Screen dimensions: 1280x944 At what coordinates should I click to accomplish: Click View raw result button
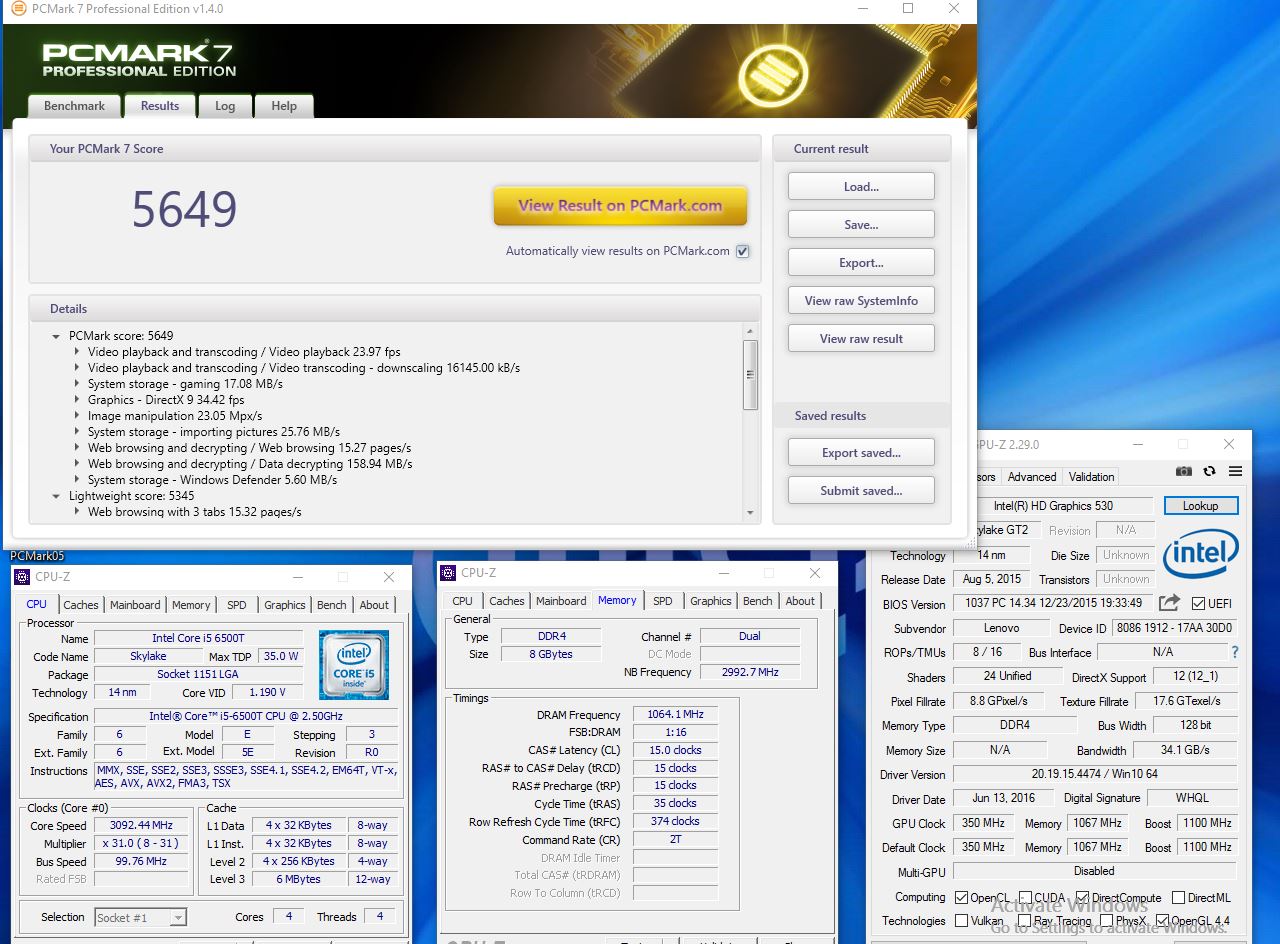point(861,339)
